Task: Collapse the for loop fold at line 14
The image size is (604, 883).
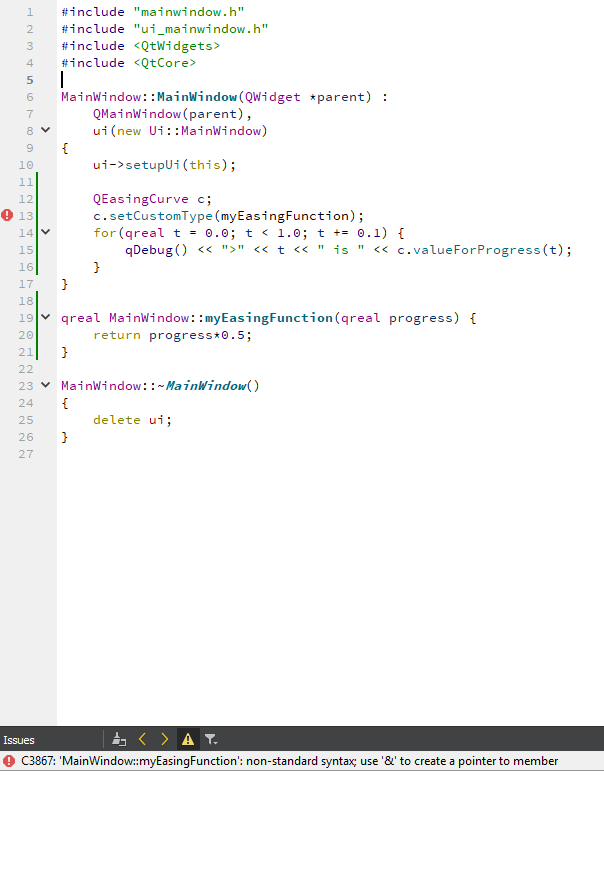Action: [x=45, y=232]
